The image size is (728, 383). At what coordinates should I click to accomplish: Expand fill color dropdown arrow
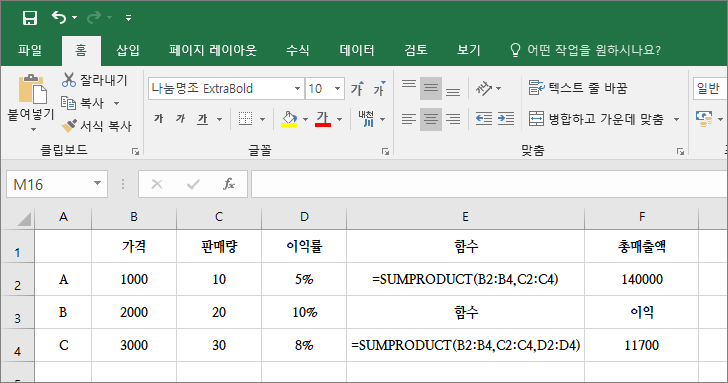click(x=305, y=120)
